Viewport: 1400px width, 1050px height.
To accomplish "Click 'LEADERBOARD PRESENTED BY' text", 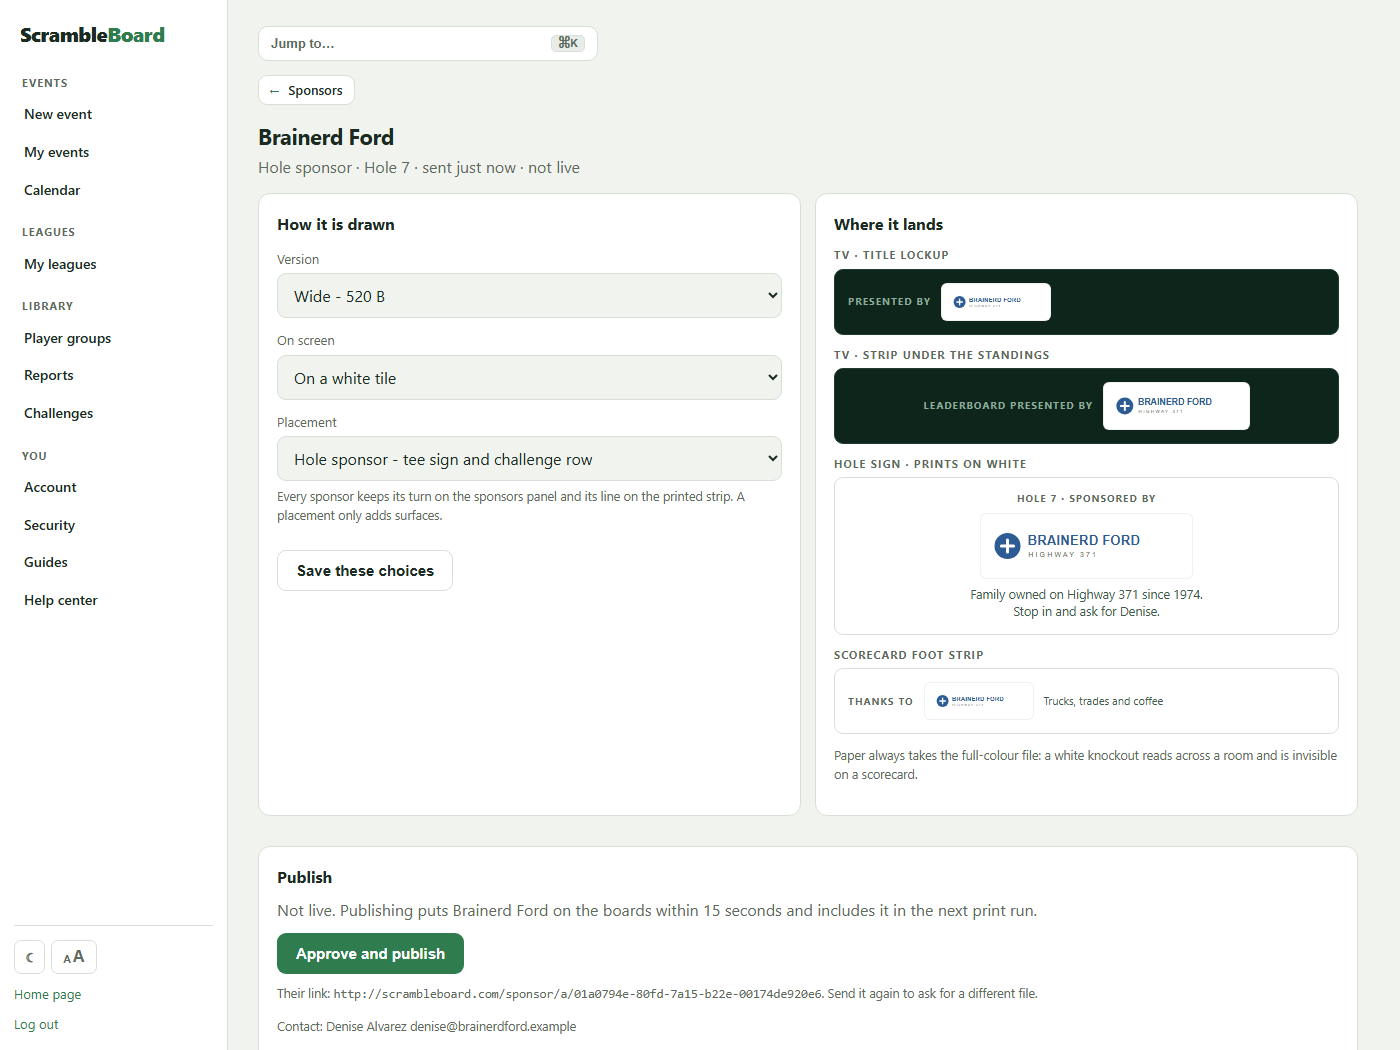I will [1007, 406].
